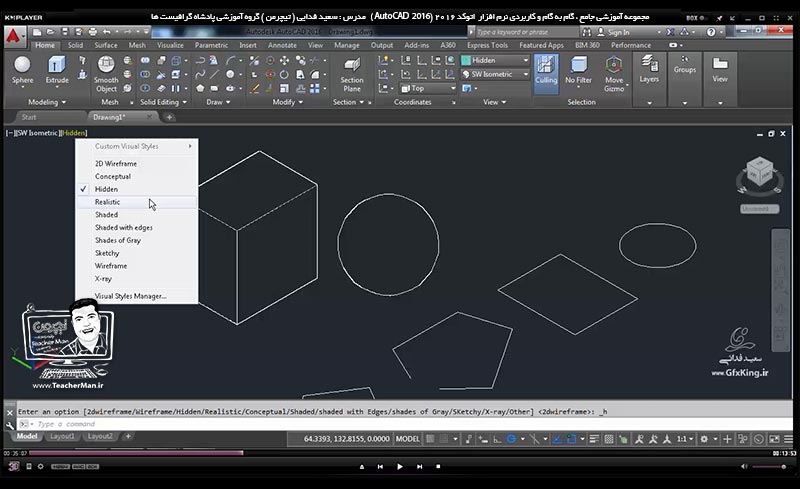The width and height of the screenshot is (800, 489).
Task: Open the SW Isometric view dropdown
Action: [x=495, y=75]
